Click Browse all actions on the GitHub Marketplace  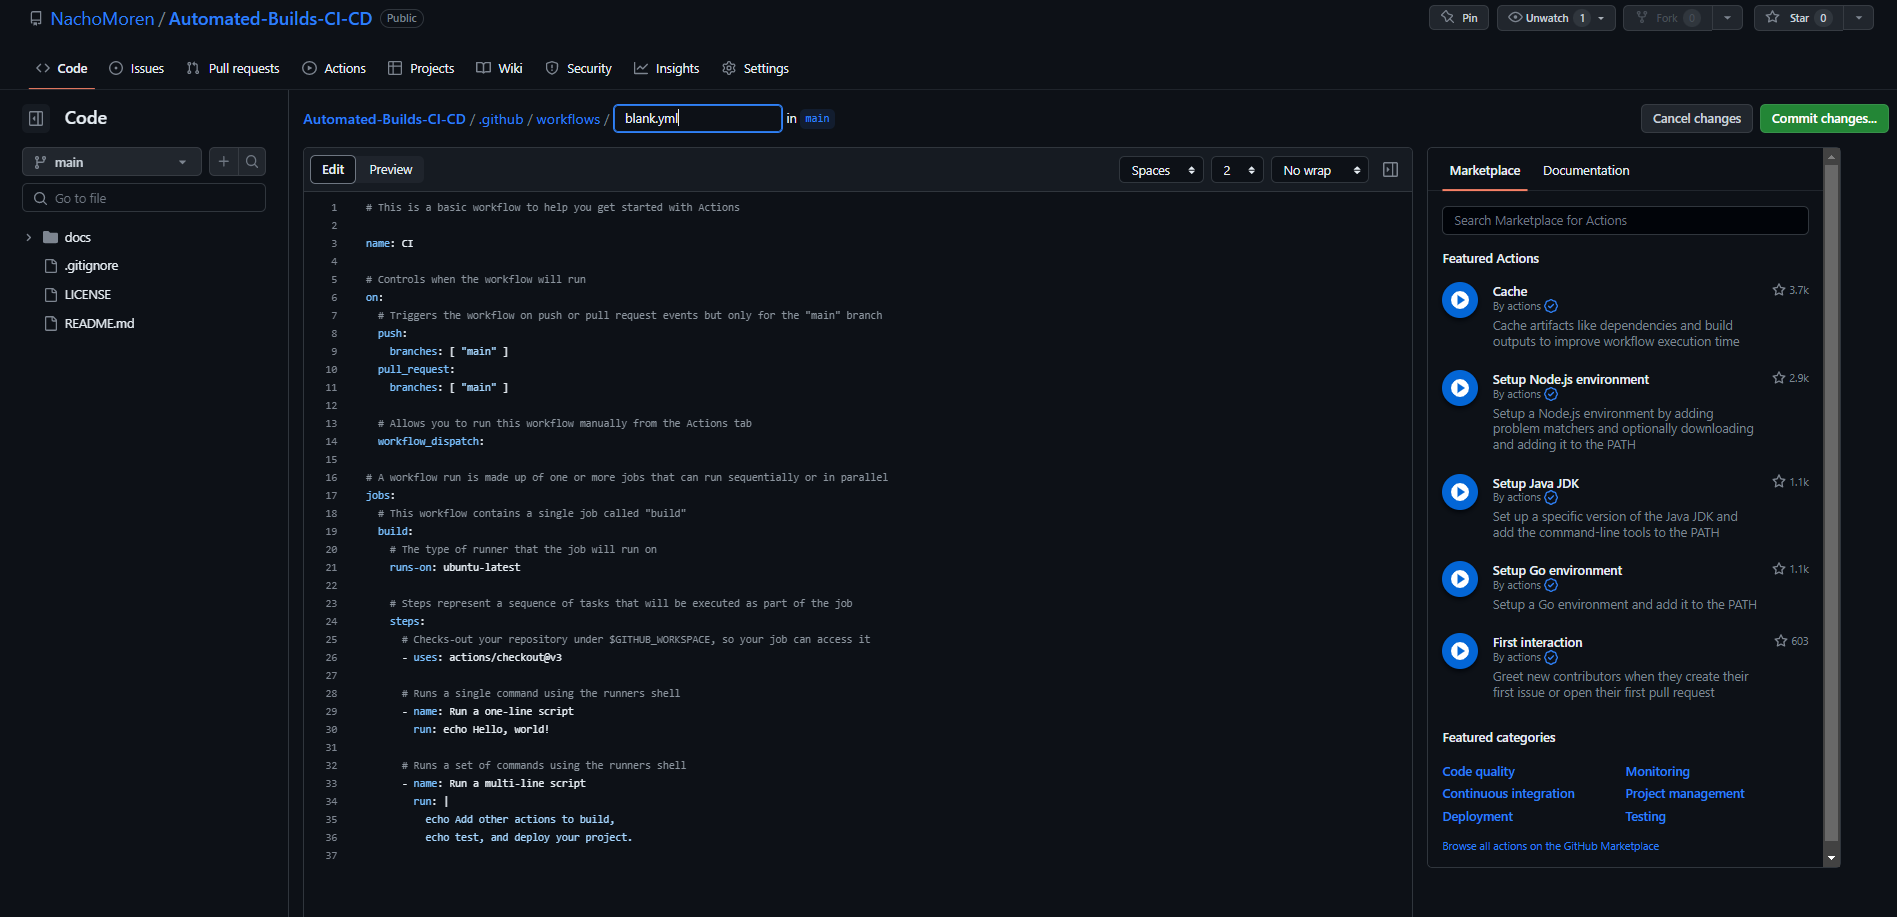tap(1550, 846)
